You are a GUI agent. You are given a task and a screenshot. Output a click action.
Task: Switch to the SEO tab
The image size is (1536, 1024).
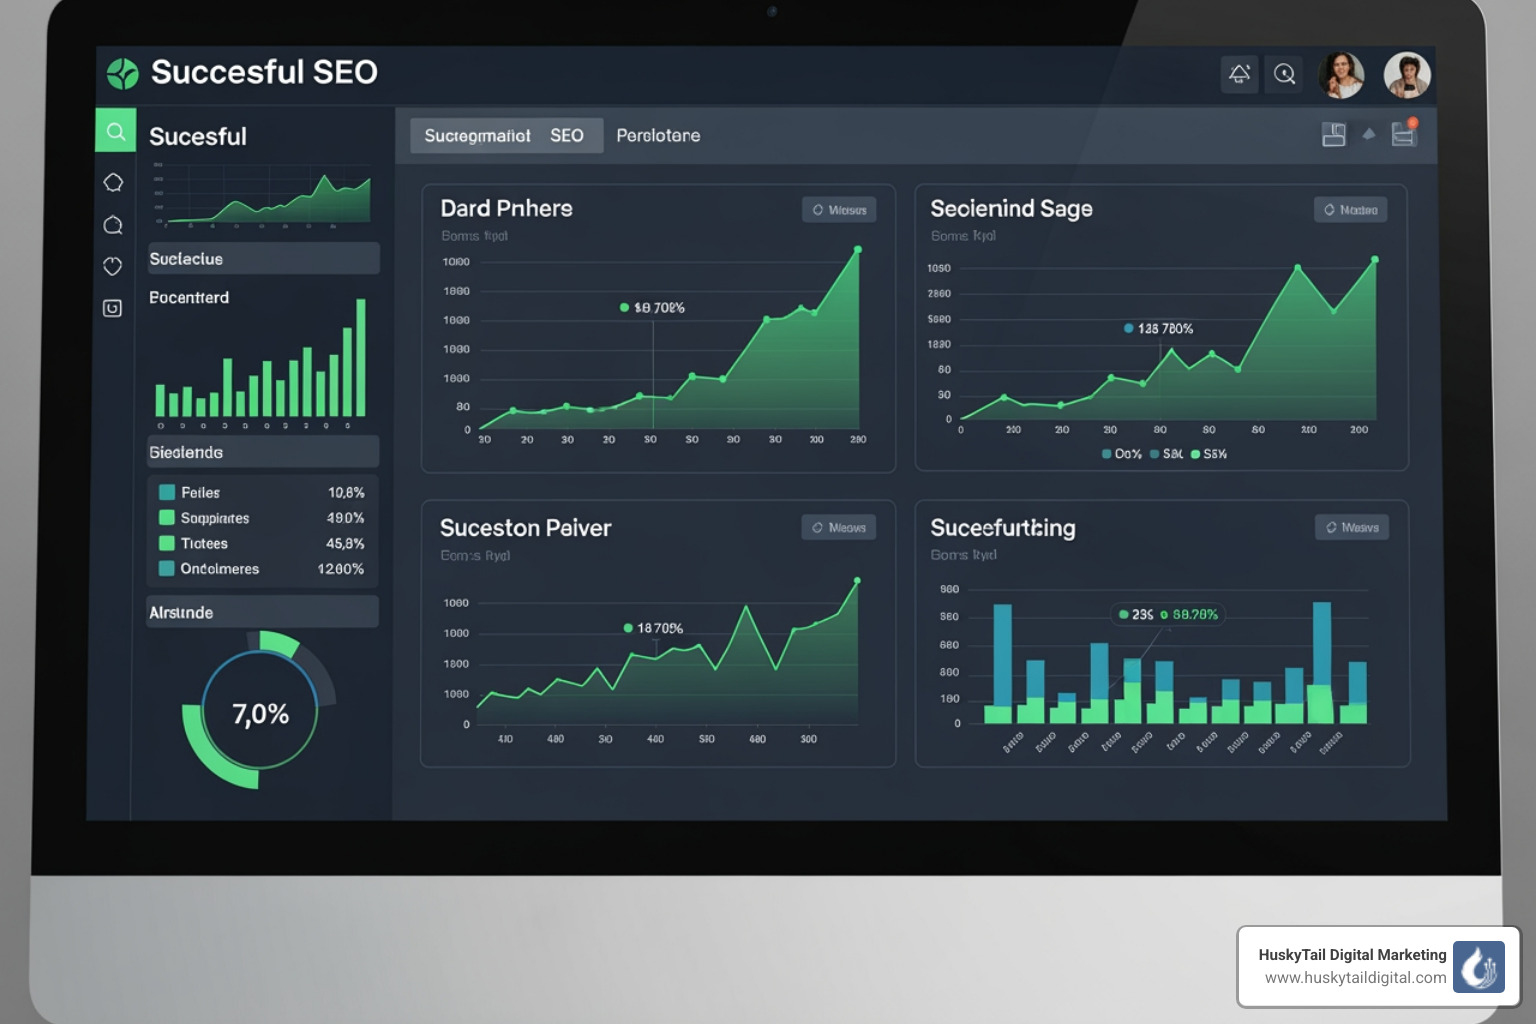[x=568, y=134]
